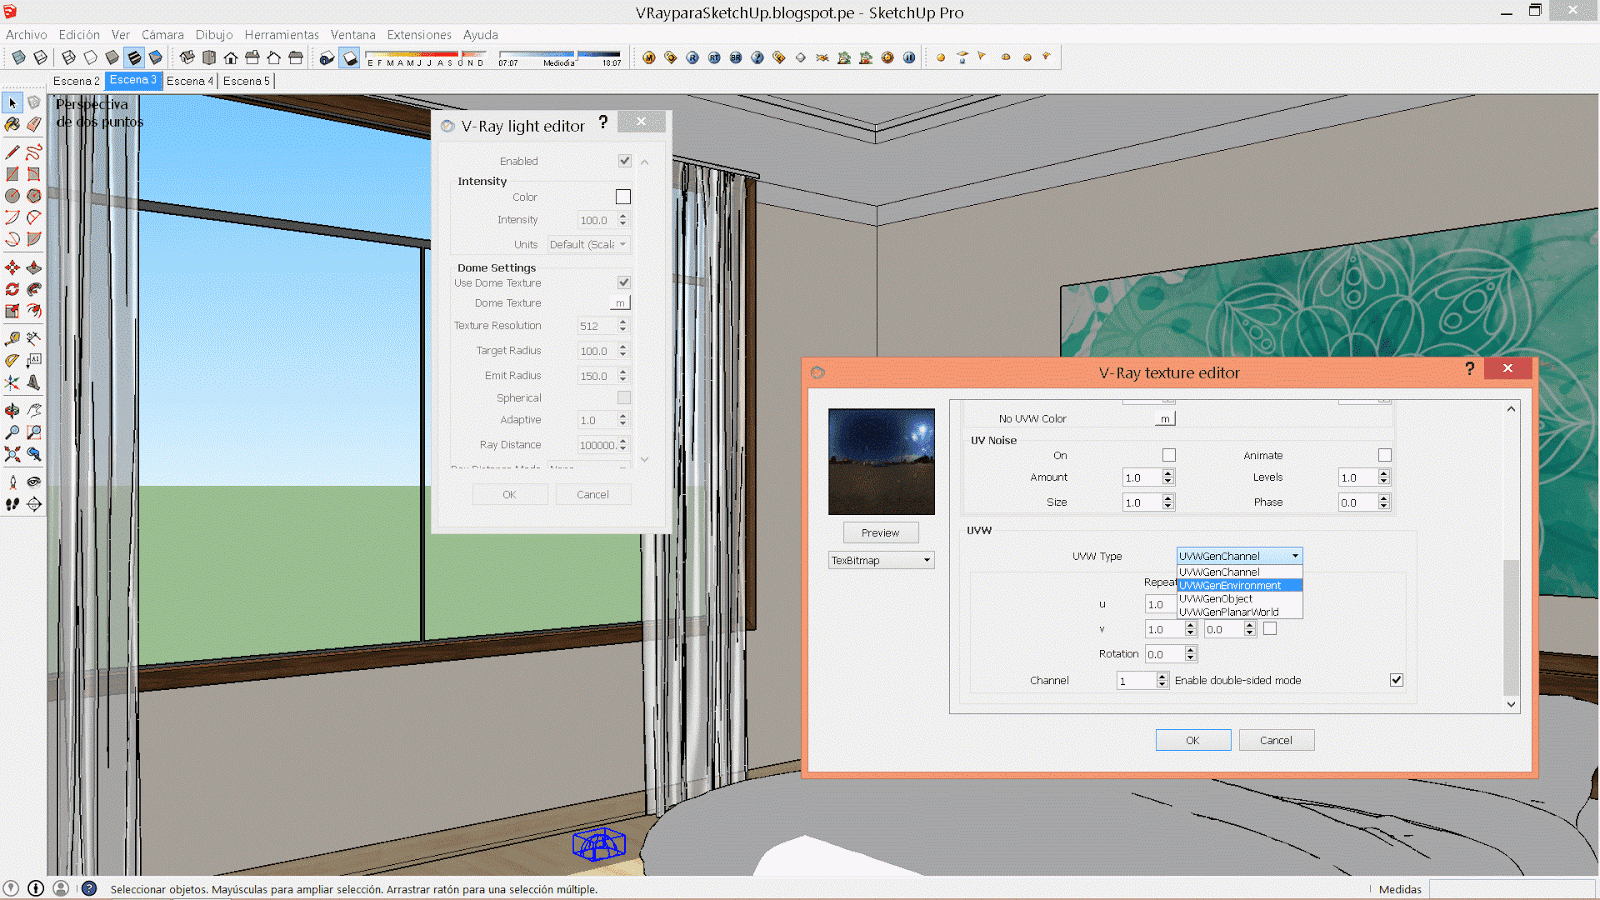Open V-Ray batch render (BR icon)

pos(736,57)
